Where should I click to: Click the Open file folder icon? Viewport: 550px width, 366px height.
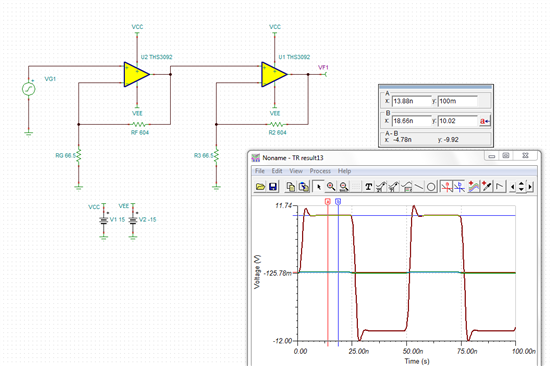click(260, 187)
